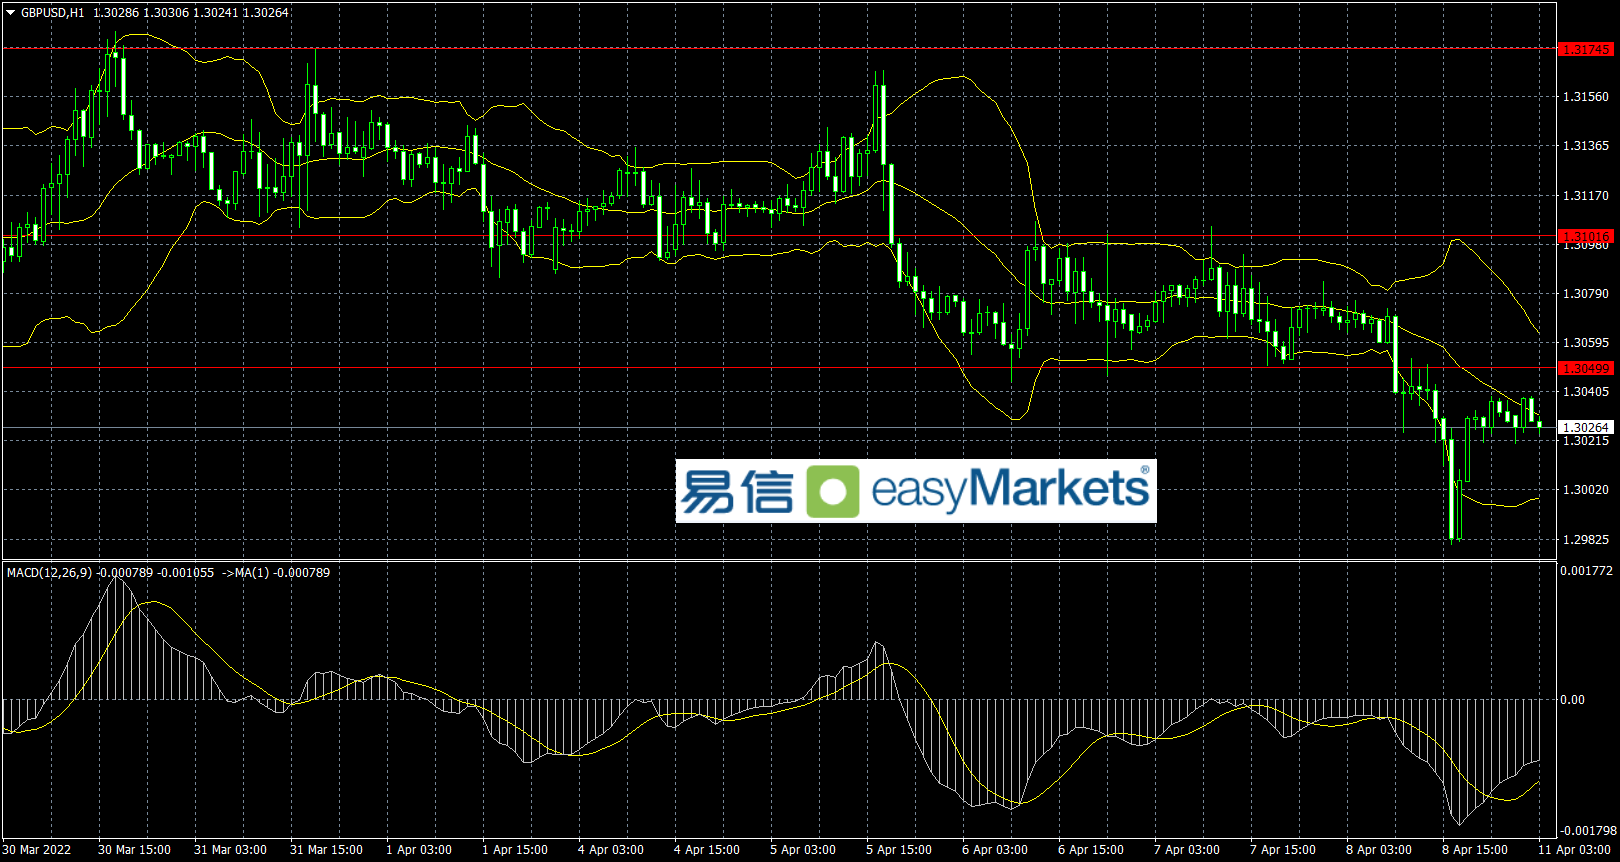Image resolution: width=1620 pixels, height=862 pixels.
Task: Click the 31 Mar 03:00 time label
Action: tap(230, 850)
